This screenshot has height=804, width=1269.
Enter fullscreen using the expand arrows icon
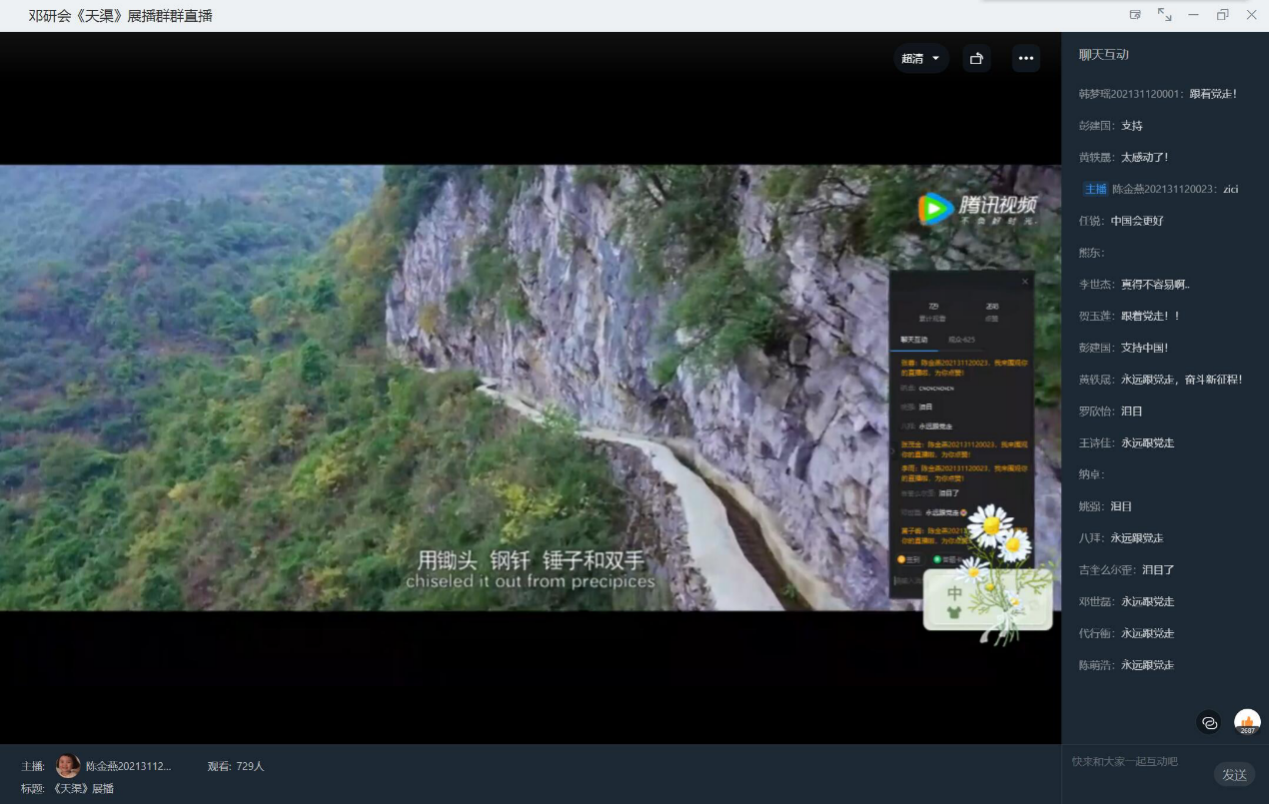(1164, 15)
